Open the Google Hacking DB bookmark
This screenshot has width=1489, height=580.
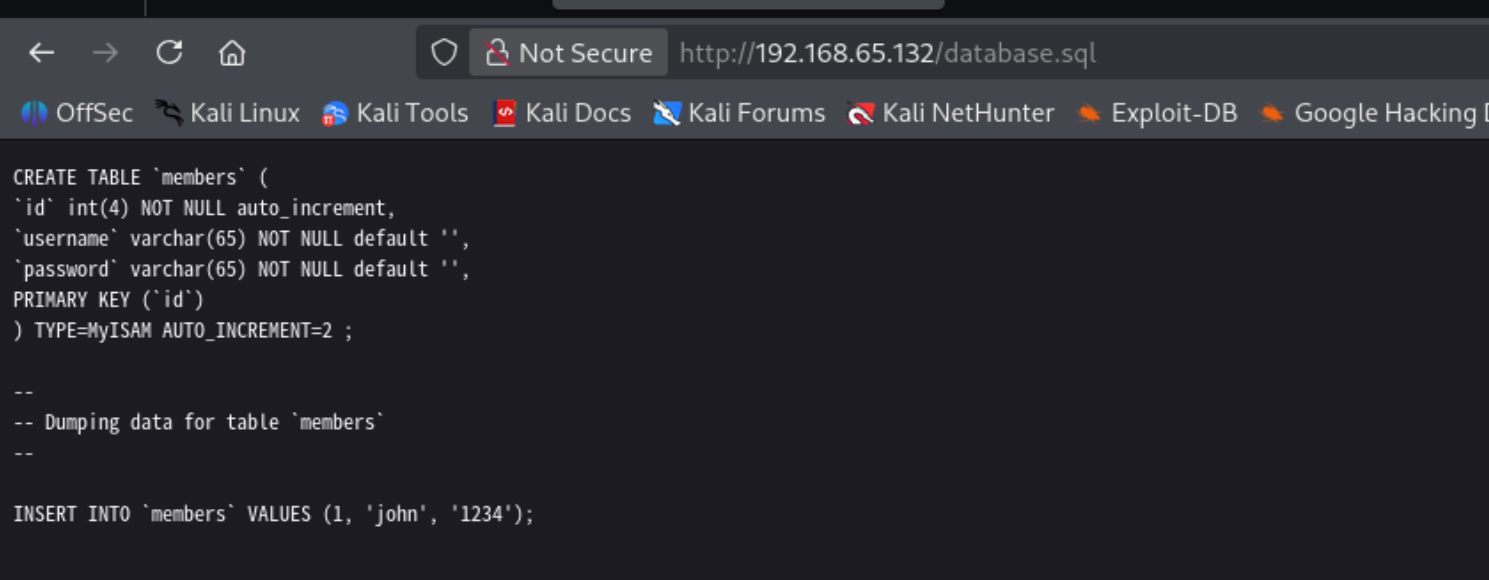pos(1373,113)
